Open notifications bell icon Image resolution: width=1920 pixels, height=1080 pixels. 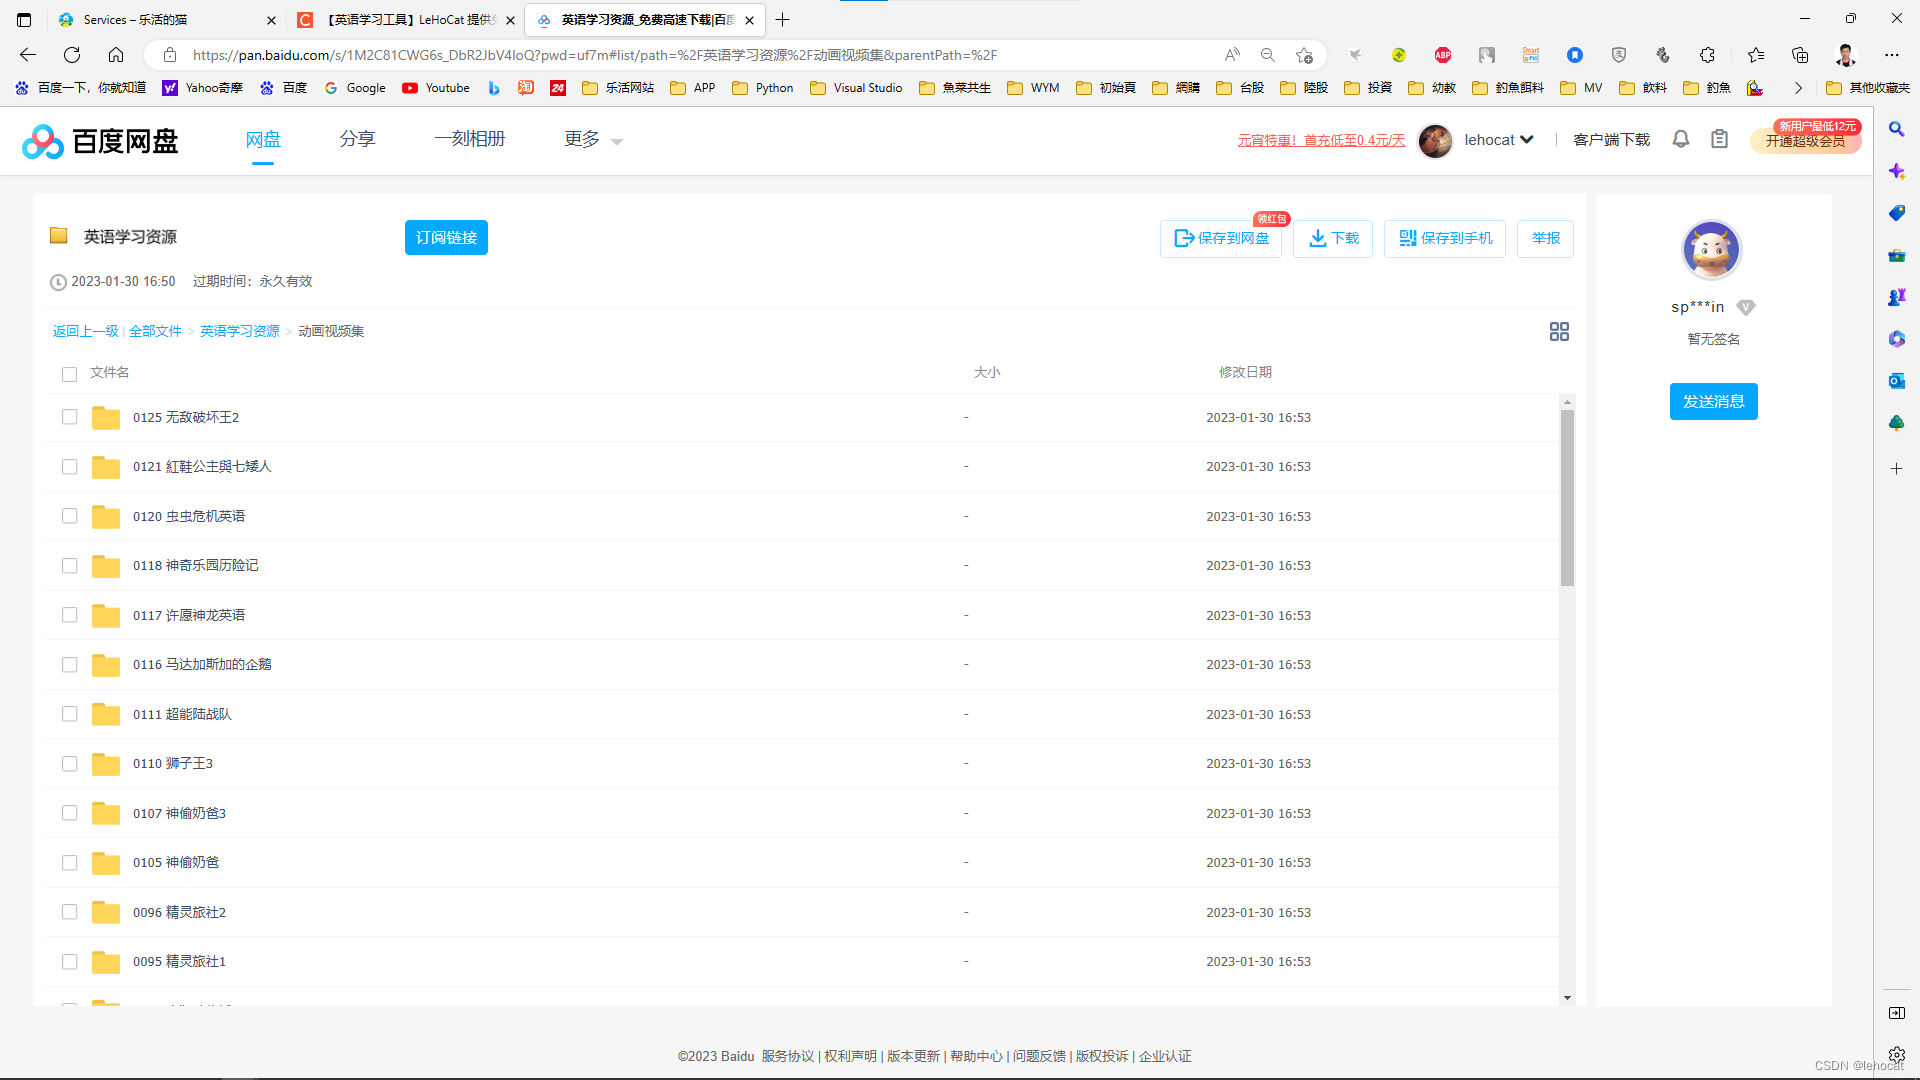pyautogui.click(x=1681, y=139)
